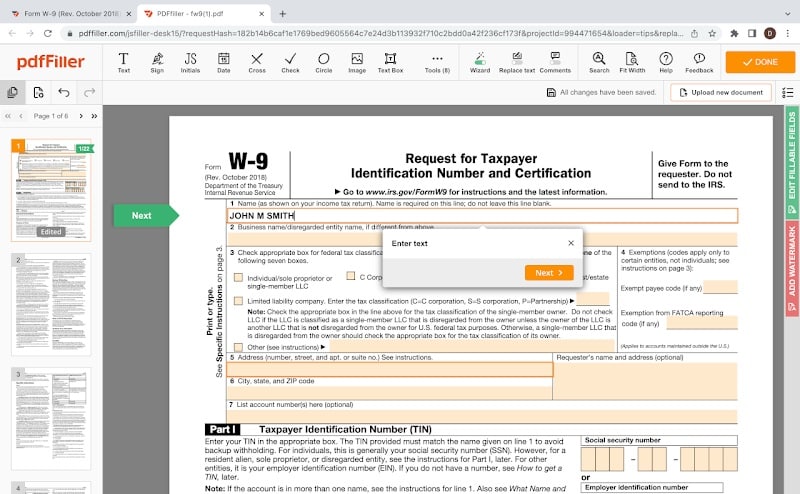Open browser extensions puzzle icon
800x494 pixels.
[734, 33]
